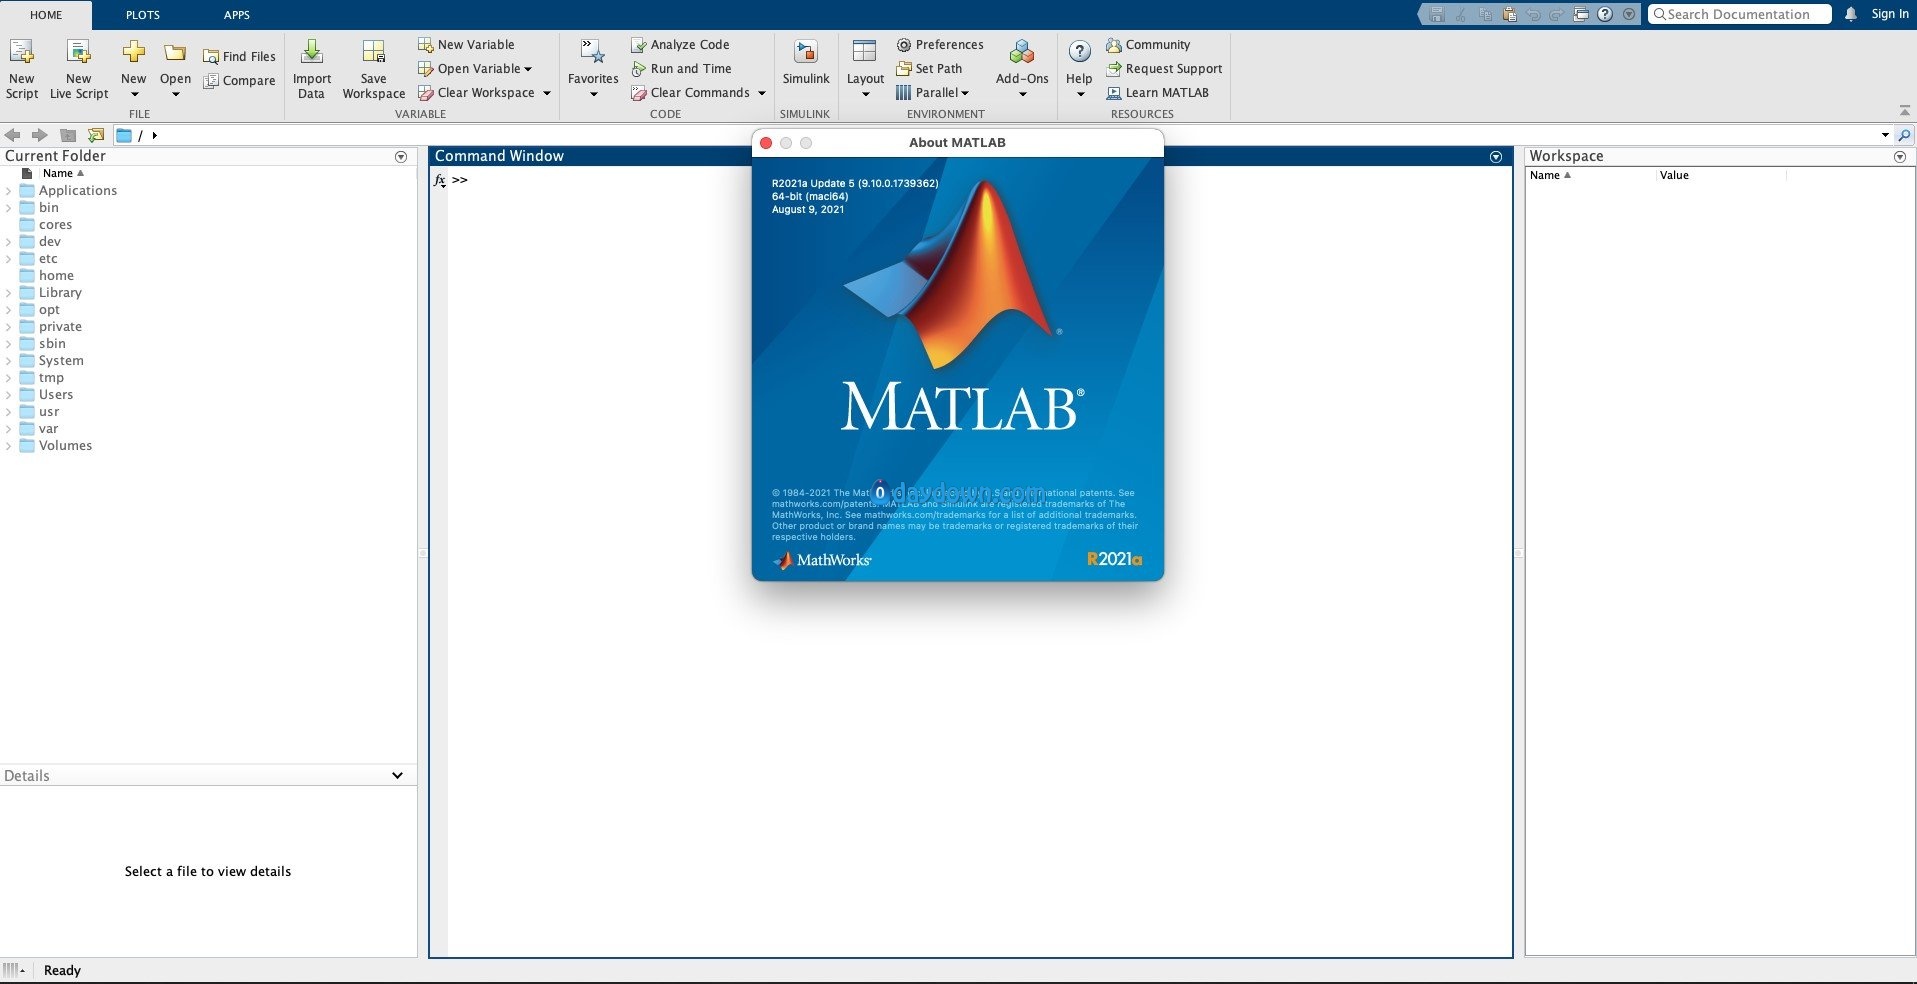1917x984 pixels.
Task: Click Analyze Code
Action: point(680,44)
